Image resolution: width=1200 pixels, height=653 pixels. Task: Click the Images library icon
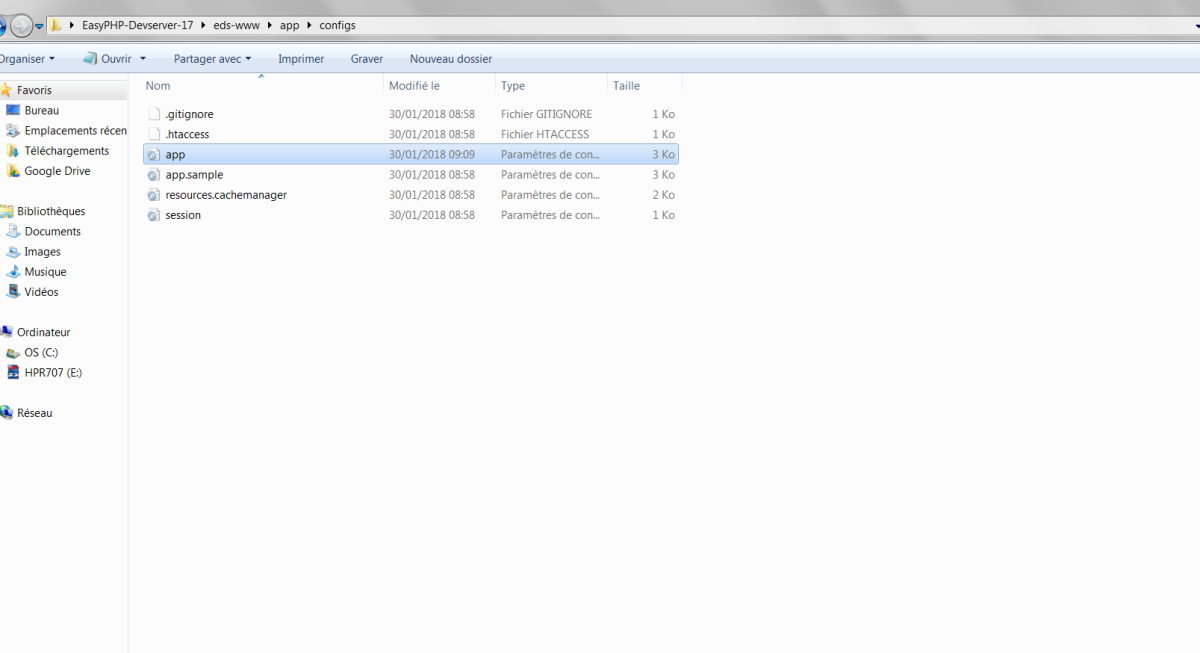(13, 252)
